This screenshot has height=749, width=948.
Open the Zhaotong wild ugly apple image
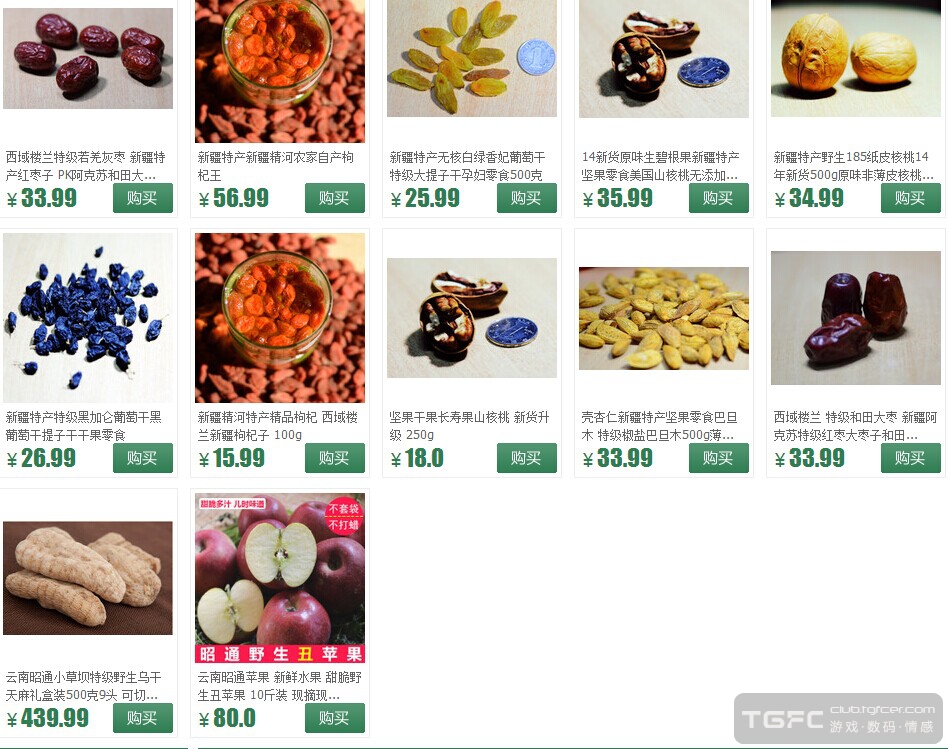coord(280,578)
